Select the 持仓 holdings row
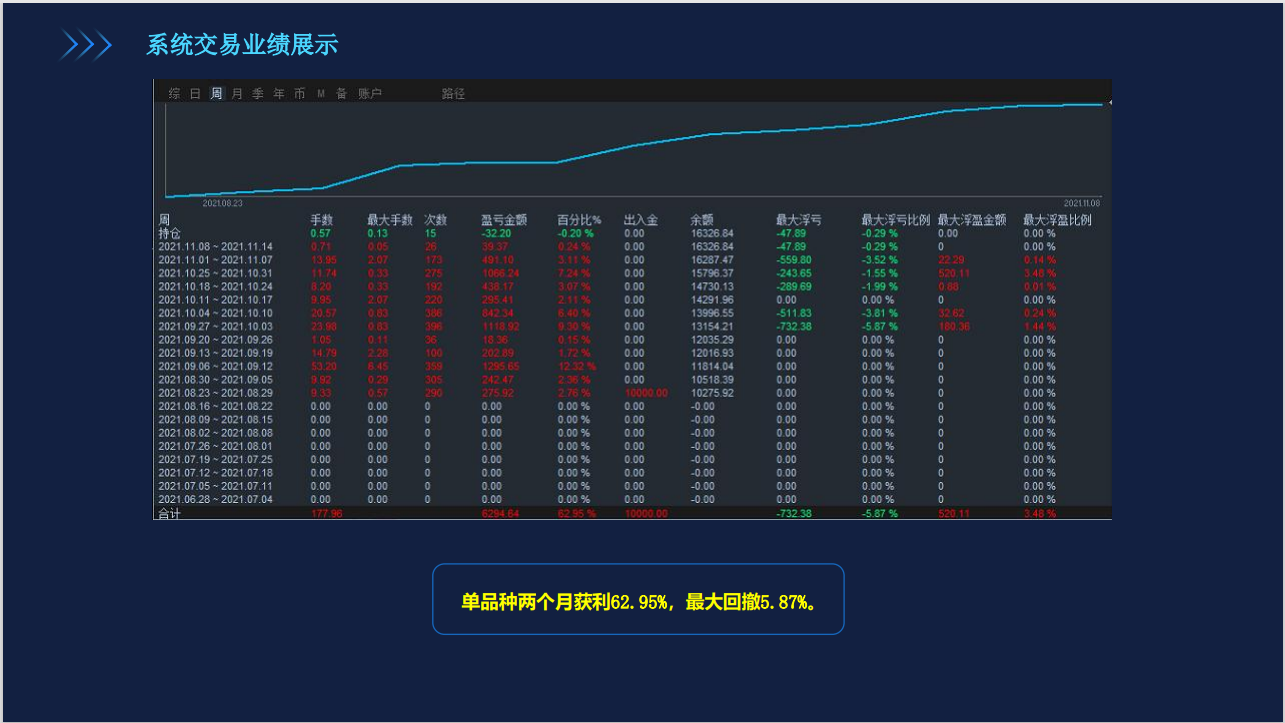This screenshot has width=1285, height=723. tap(170, 233)
